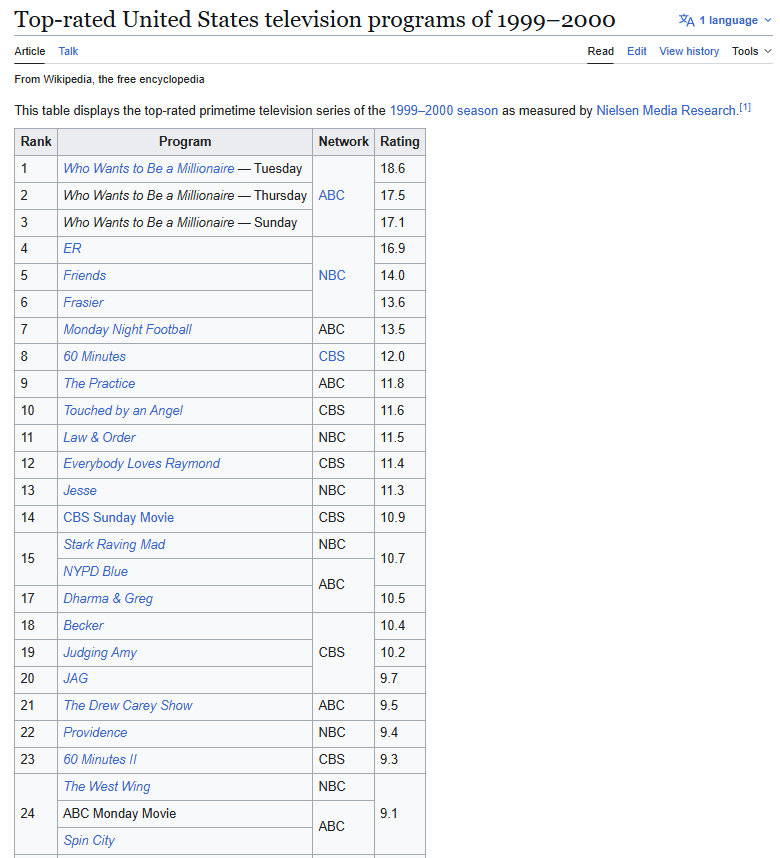Open the Friends program link

[85, 275]
